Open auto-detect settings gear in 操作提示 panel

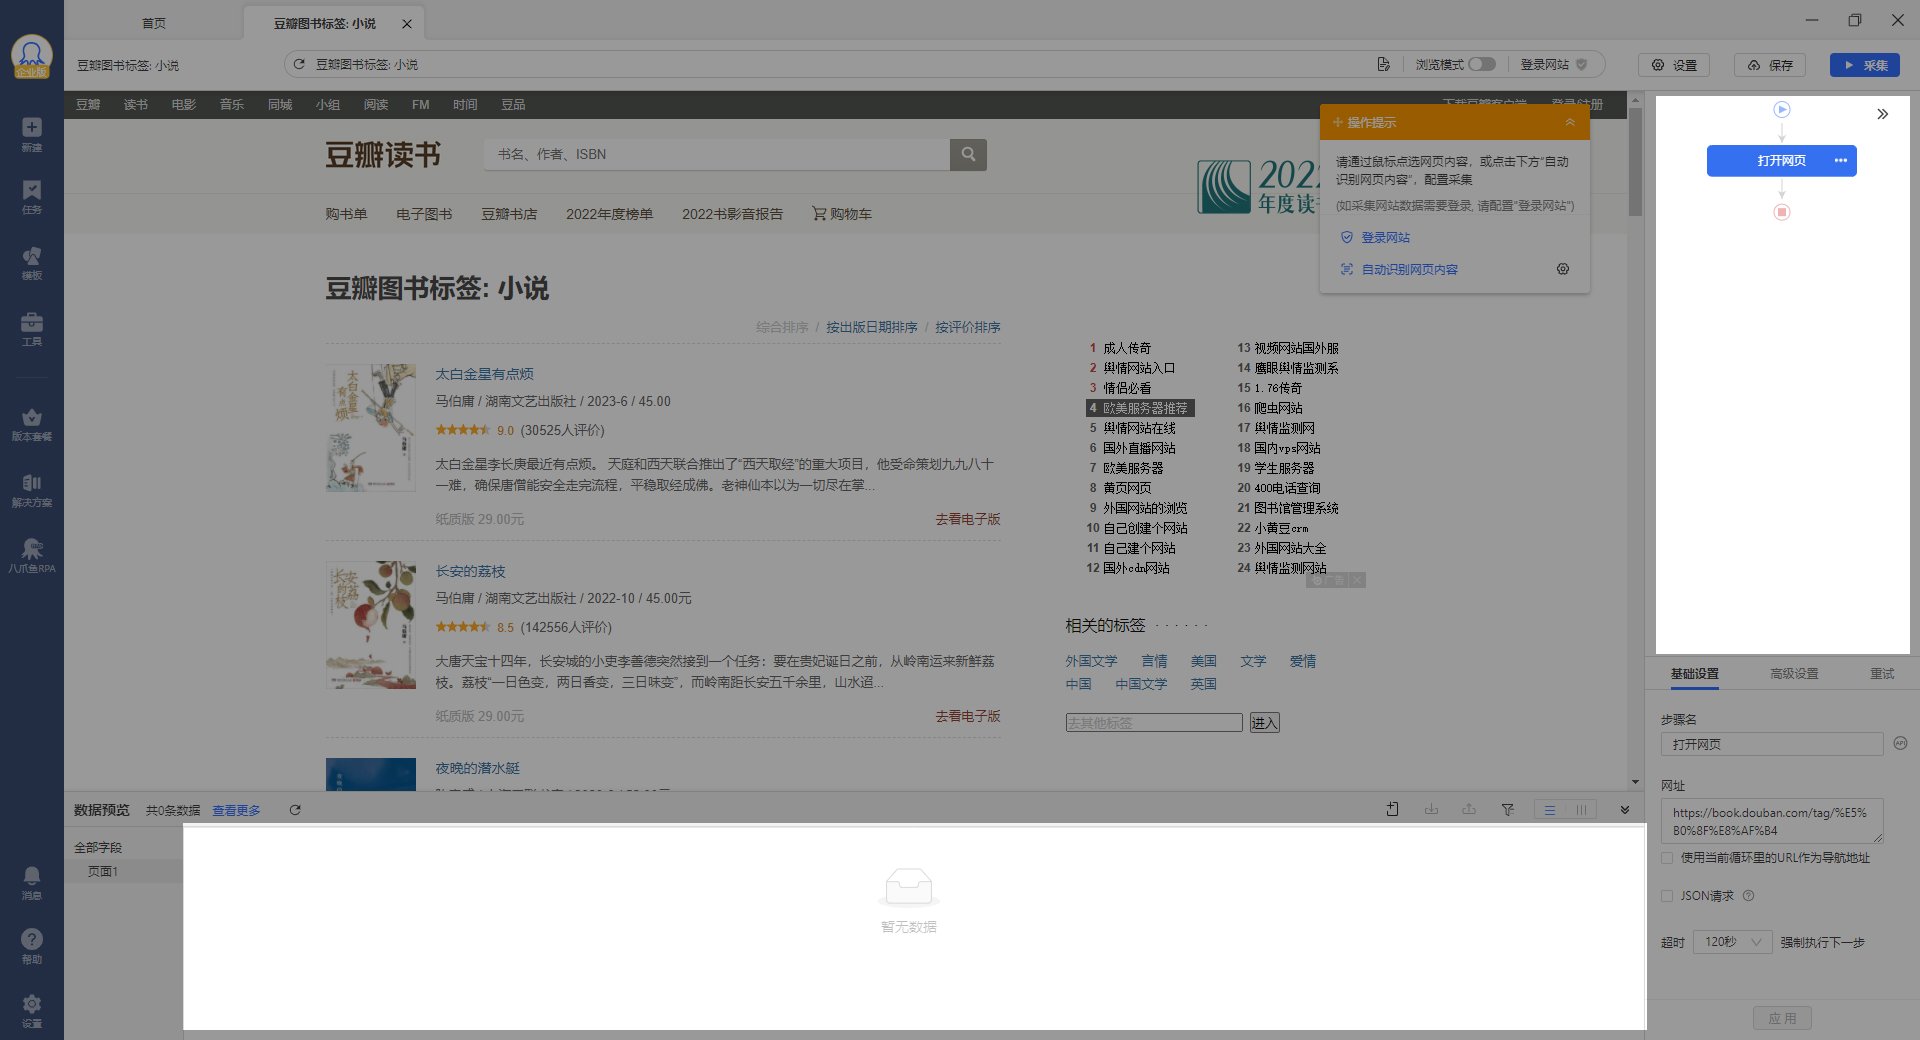click(1563, 269)
